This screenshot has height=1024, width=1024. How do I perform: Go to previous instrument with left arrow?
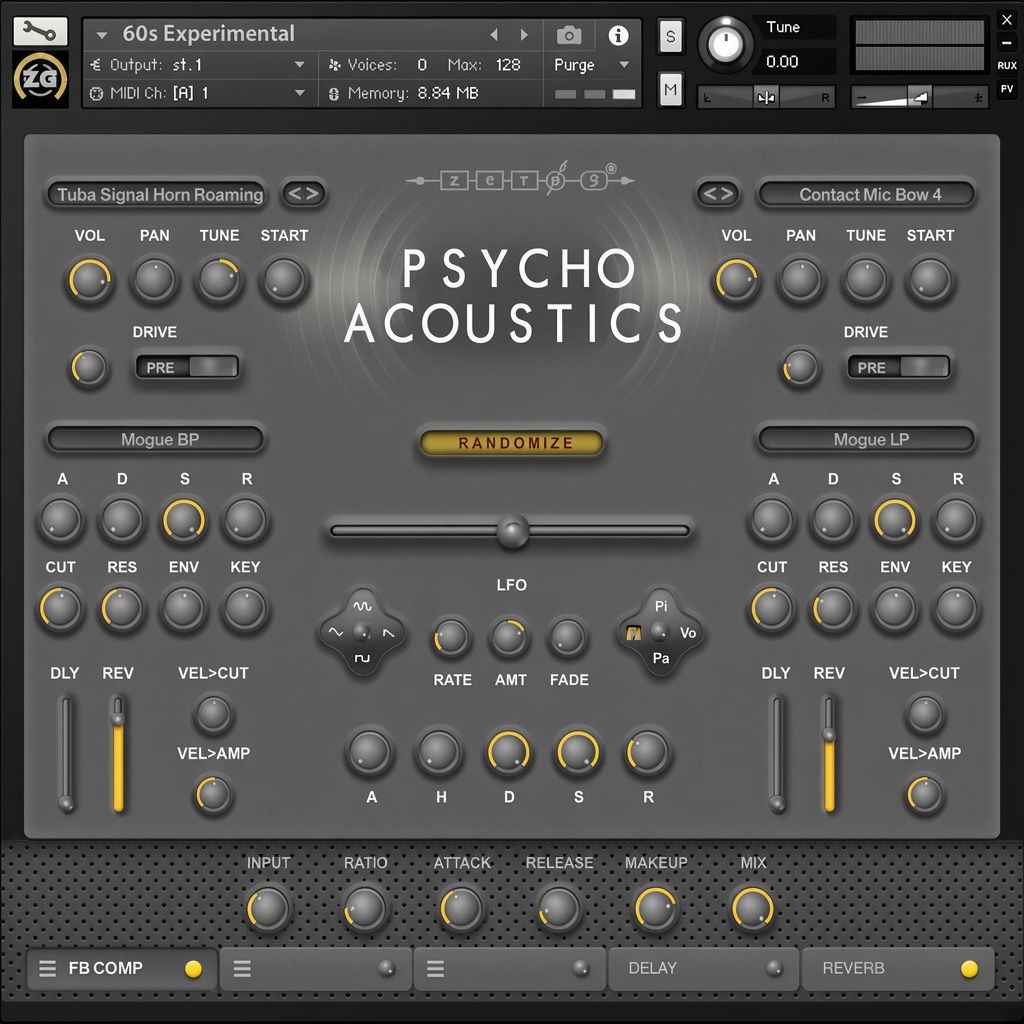(x=494, y=35)
